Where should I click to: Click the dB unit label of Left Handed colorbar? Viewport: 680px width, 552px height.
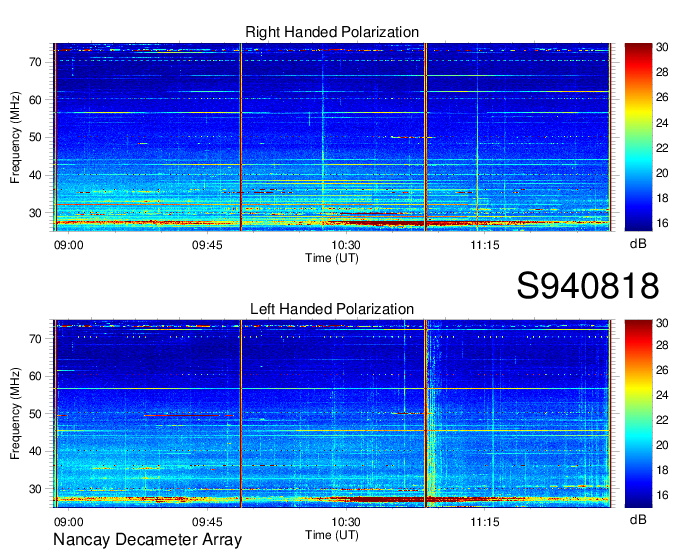[638, 520]
